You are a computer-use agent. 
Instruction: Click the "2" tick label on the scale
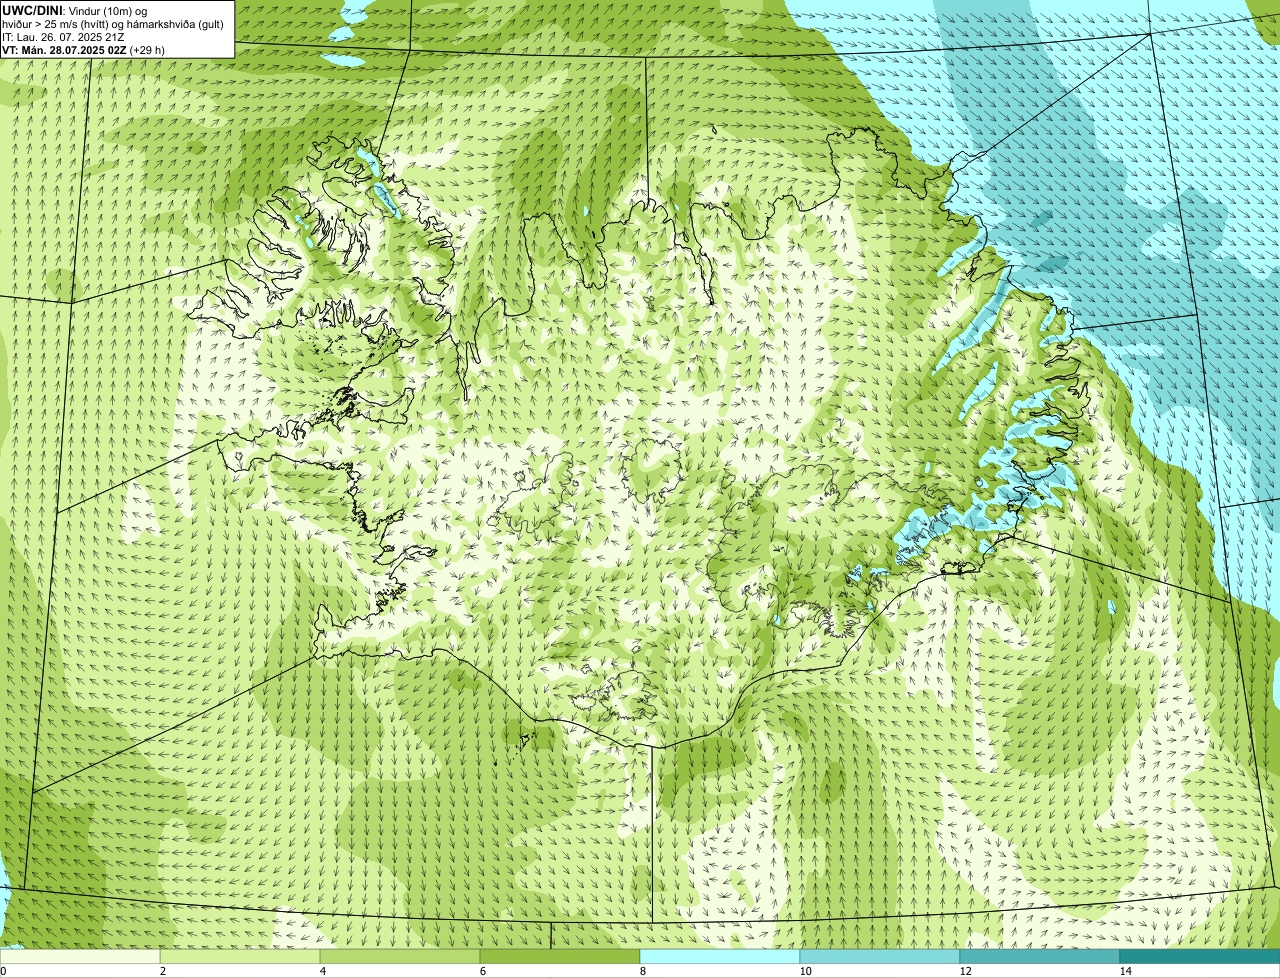[x=162, y=971]
